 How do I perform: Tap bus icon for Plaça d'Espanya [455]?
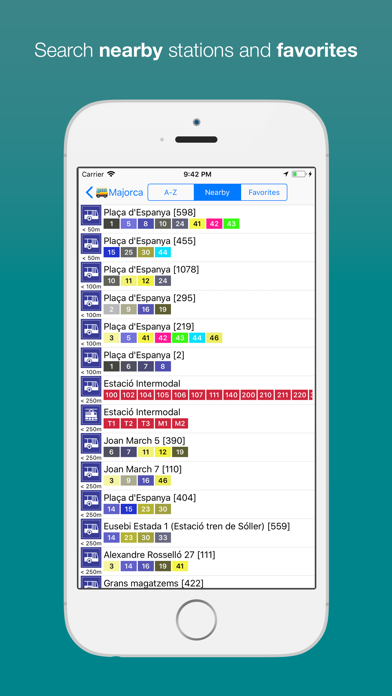point(91,244)
